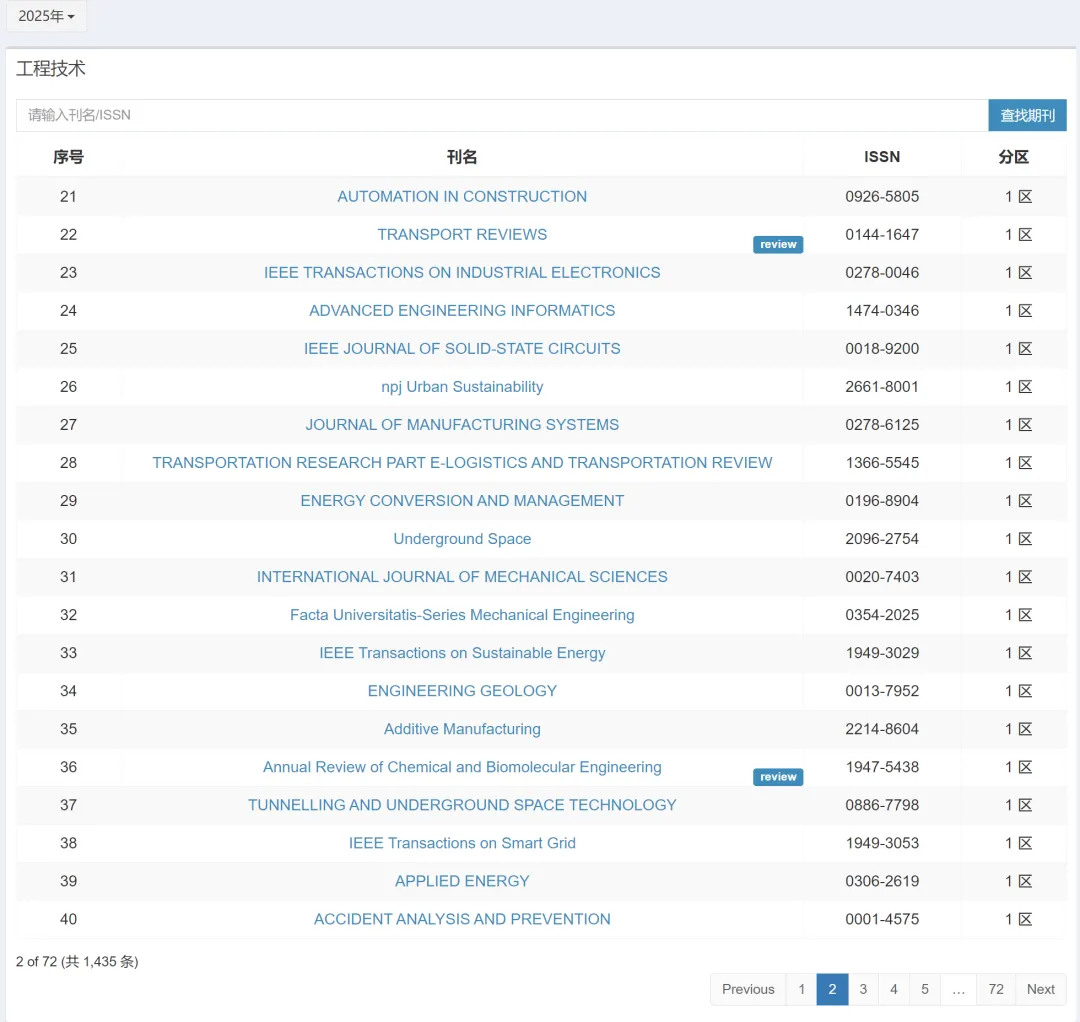Viewport: 1080px width, 1022px height.
Task: Open AUTOMATION IN CONSTRUCTION journal link
Action: coord(462,197)
